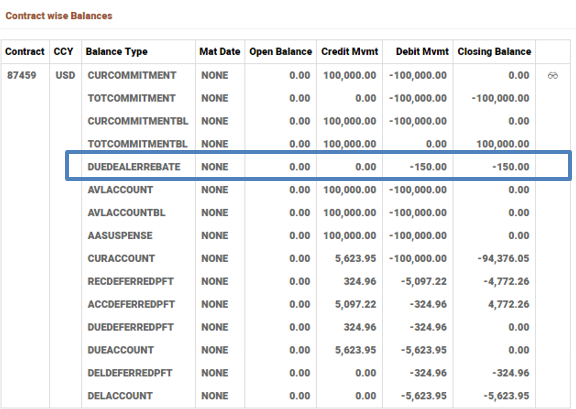This screenshot has height=409, width=576.
Task: Select the Contract column header
Action: coord(25,52)
